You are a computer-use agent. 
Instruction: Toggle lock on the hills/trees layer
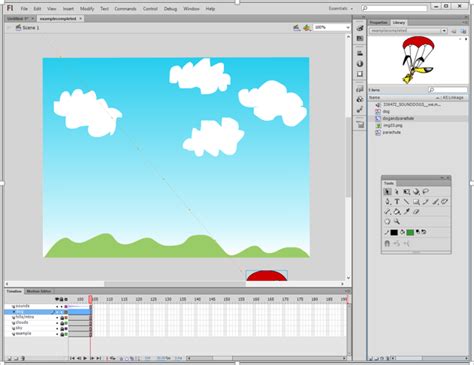(x=62, y=318)
